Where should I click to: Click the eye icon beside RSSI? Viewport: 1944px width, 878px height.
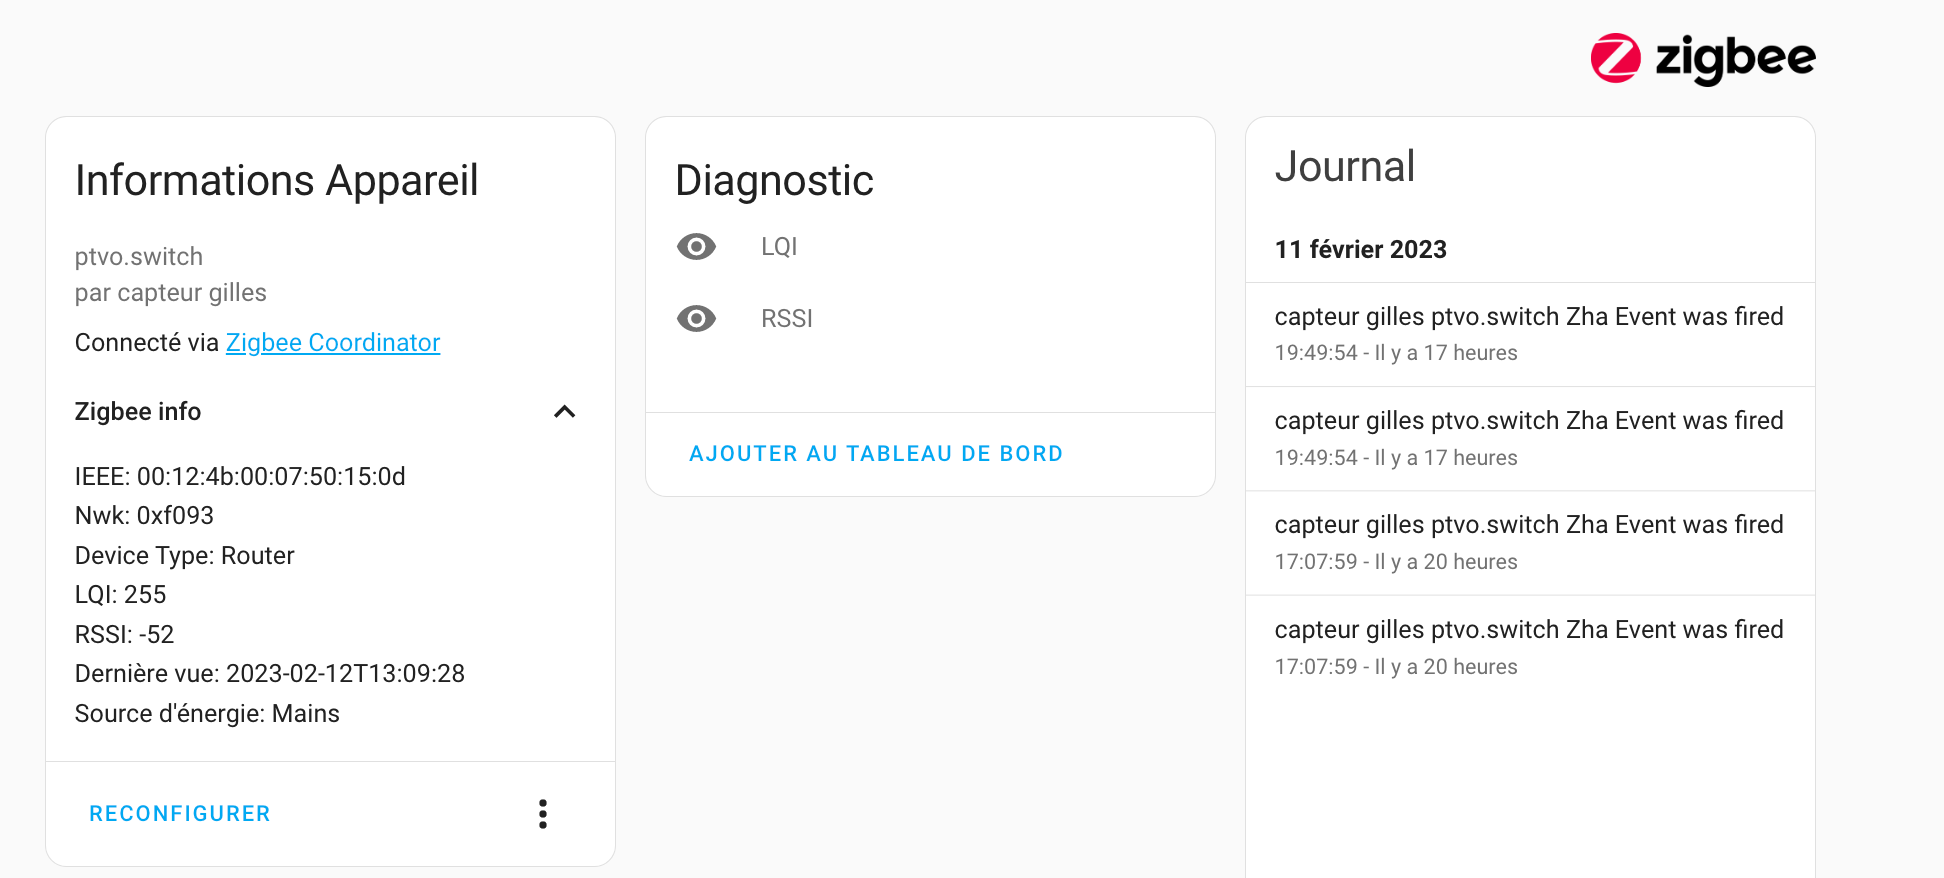[697, 318]
